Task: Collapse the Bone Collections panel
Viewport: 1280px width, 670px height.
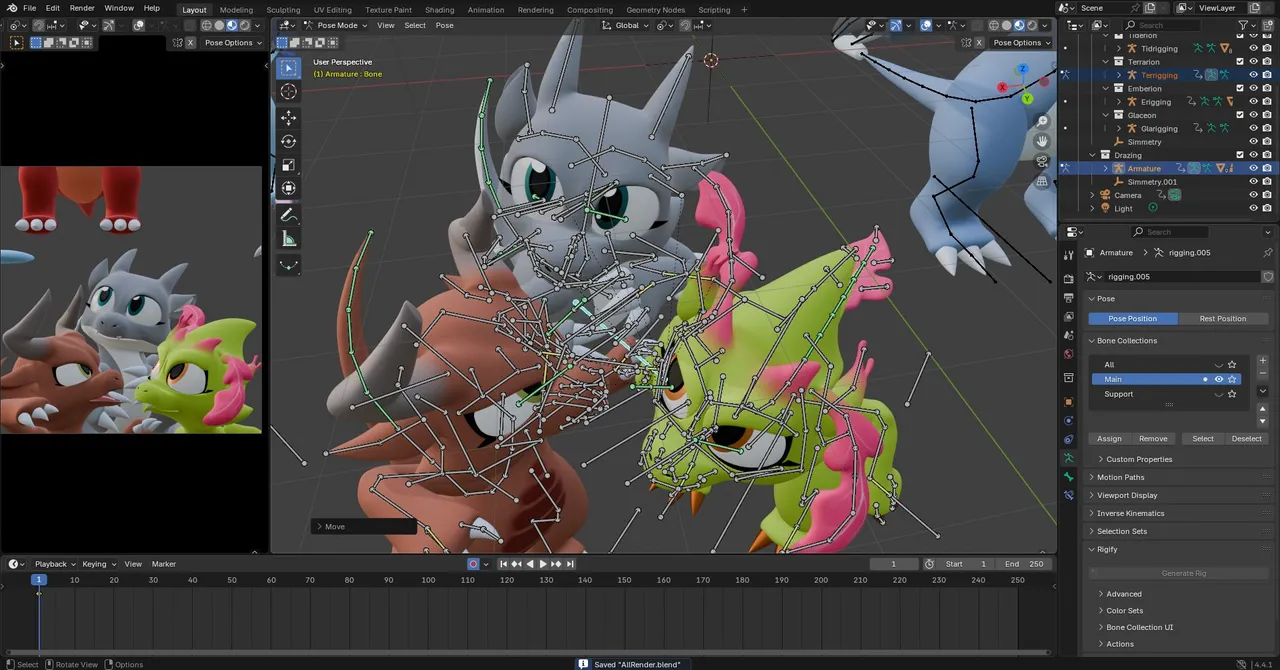Action: 1127,340
